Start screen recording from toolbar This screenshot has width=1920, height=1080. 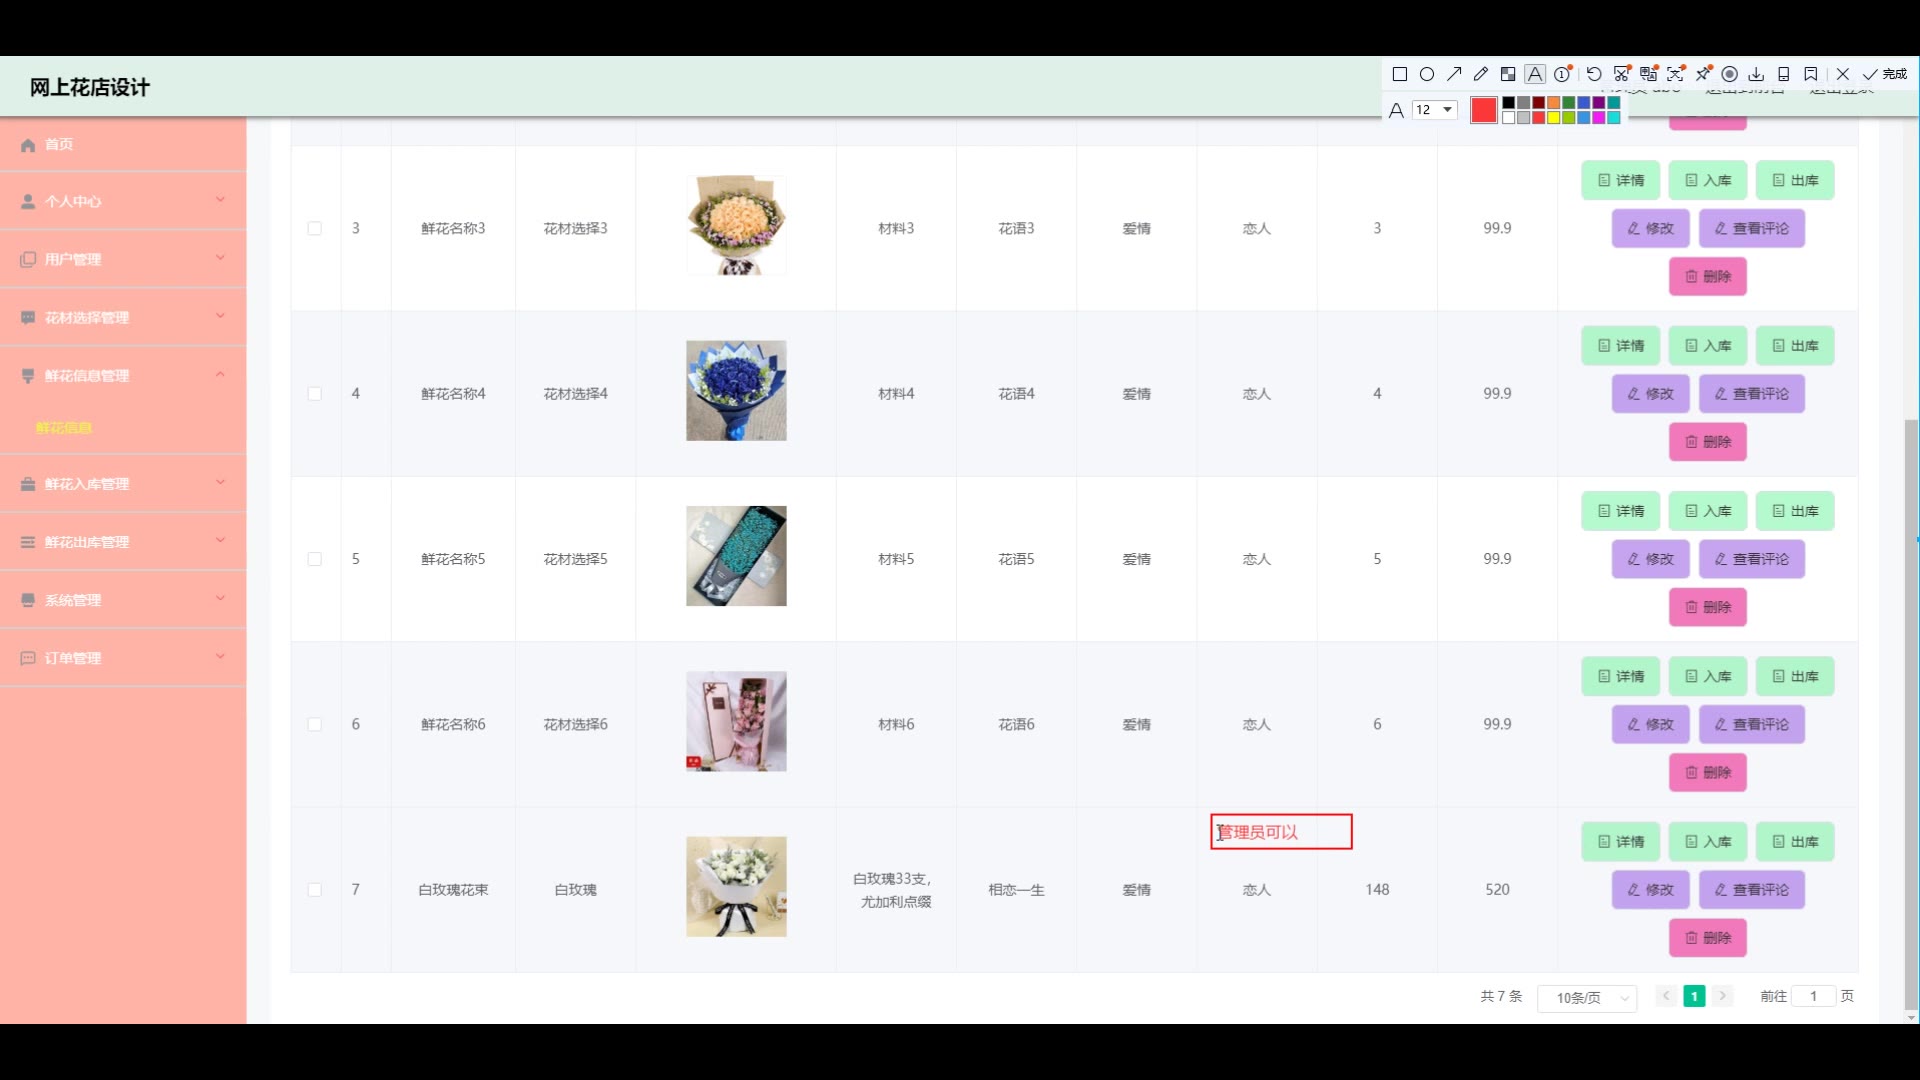point(1730,74)
